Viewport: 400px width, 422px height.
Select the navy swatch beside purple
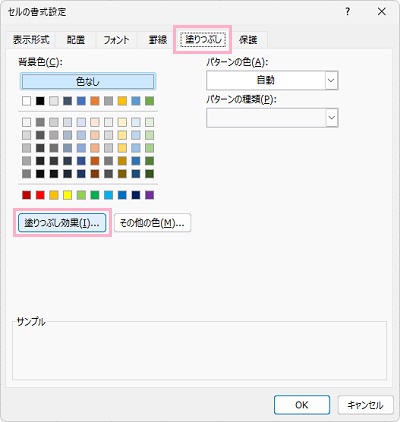click(x=136, y=195)
